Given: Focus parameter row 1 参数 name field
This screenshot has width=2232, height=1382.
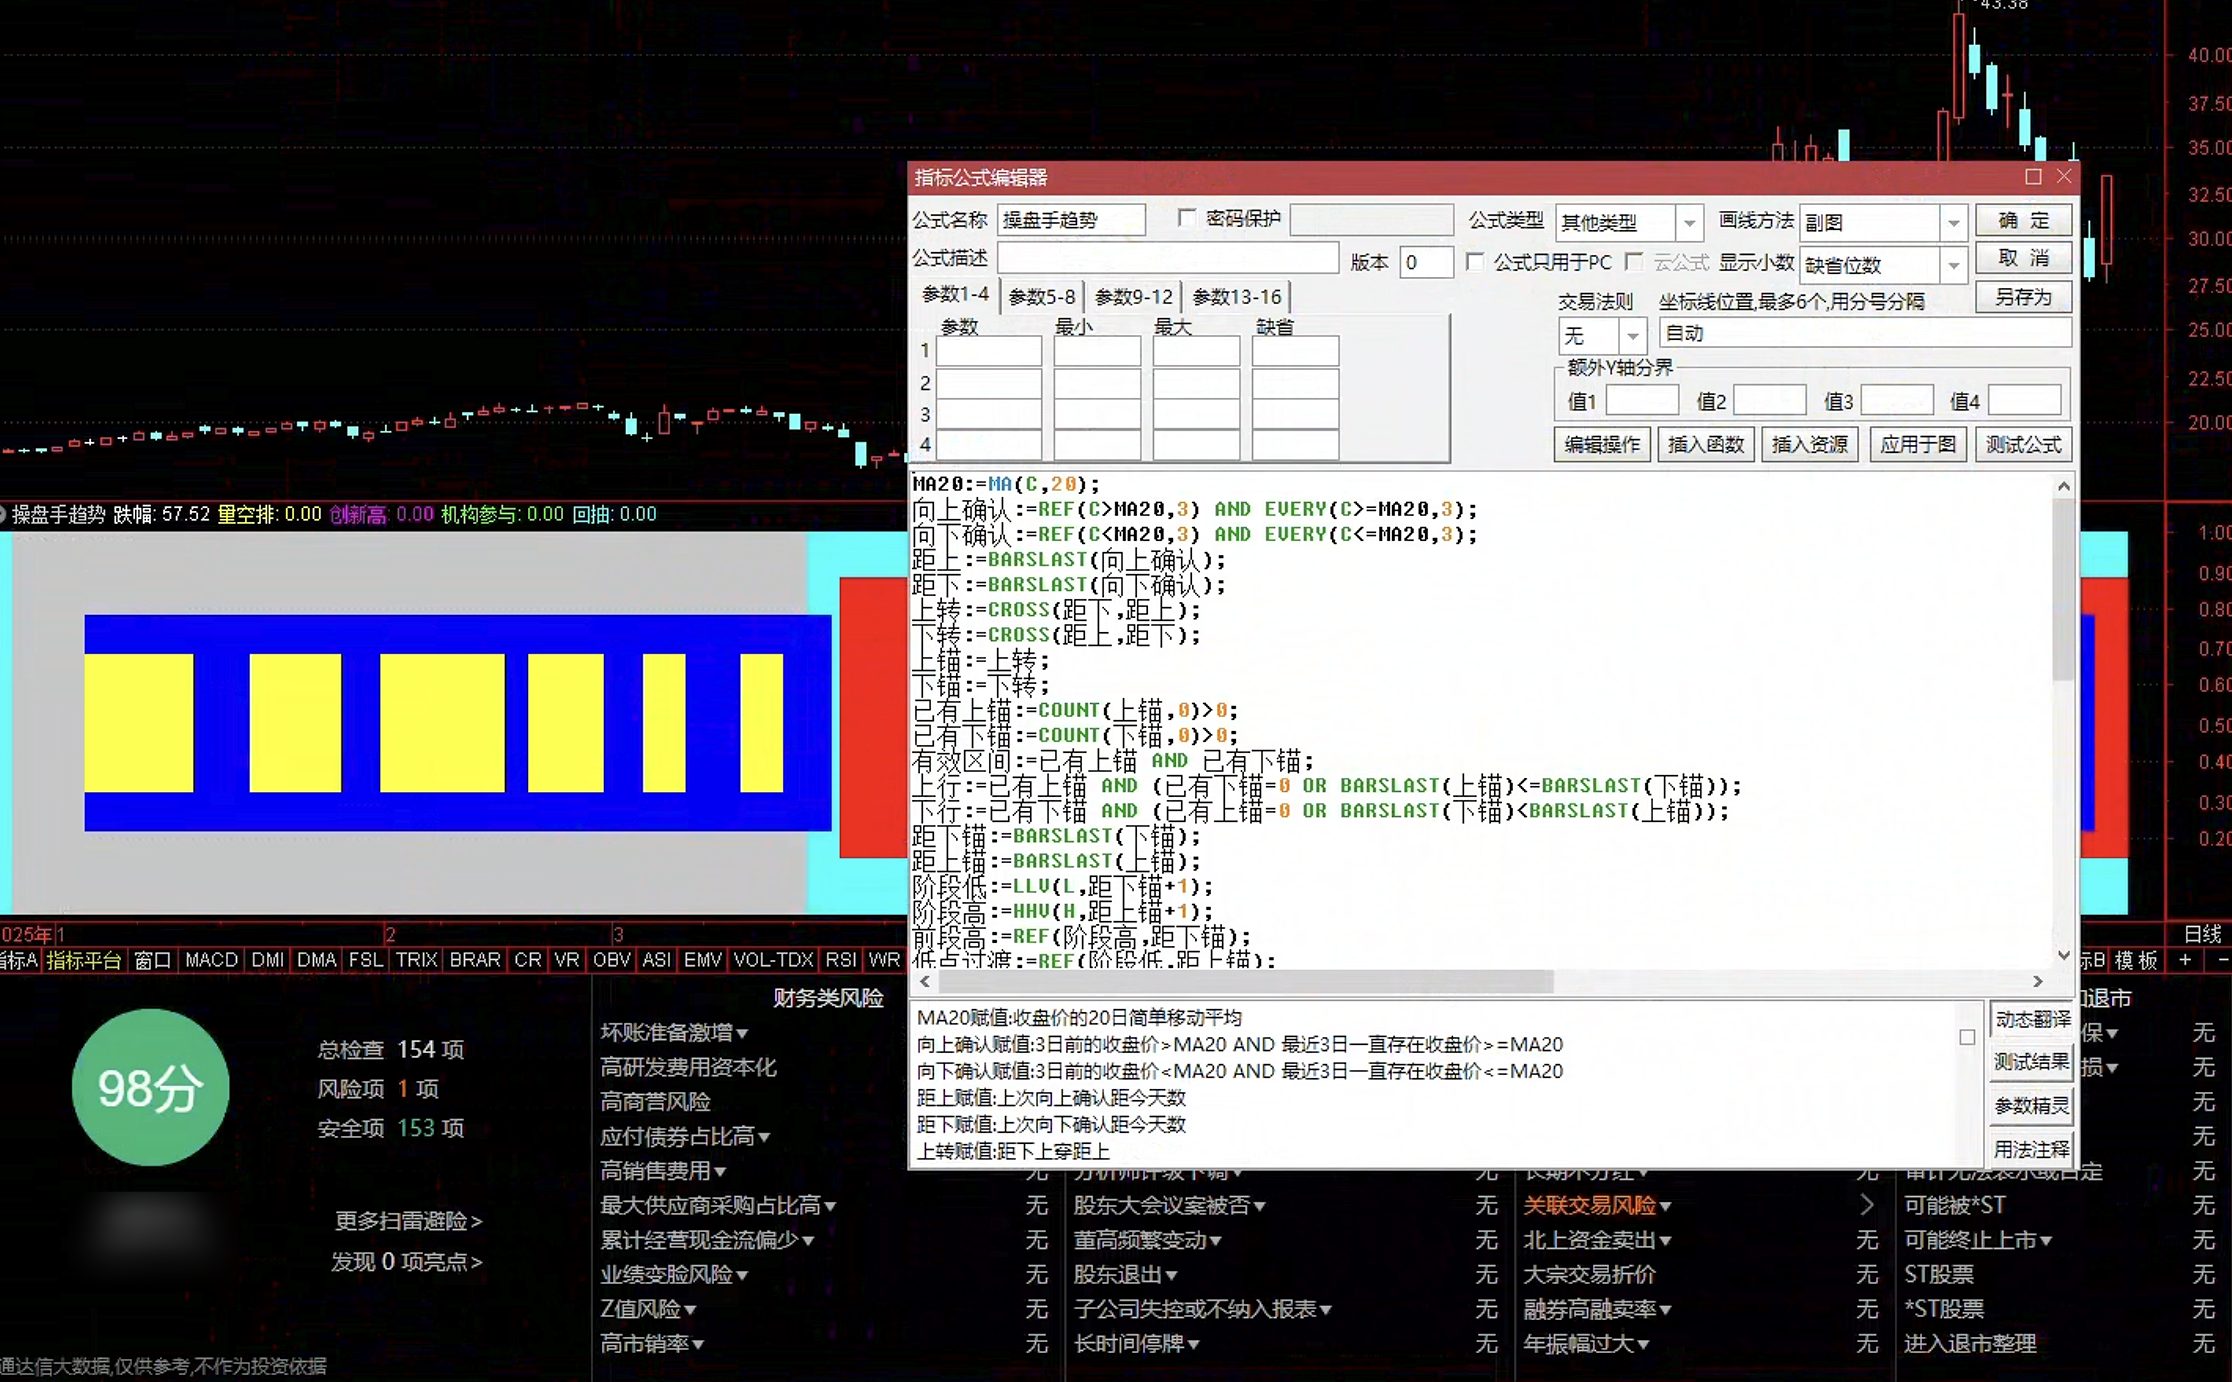Looking at the screenshot, I should click(989, 351).
